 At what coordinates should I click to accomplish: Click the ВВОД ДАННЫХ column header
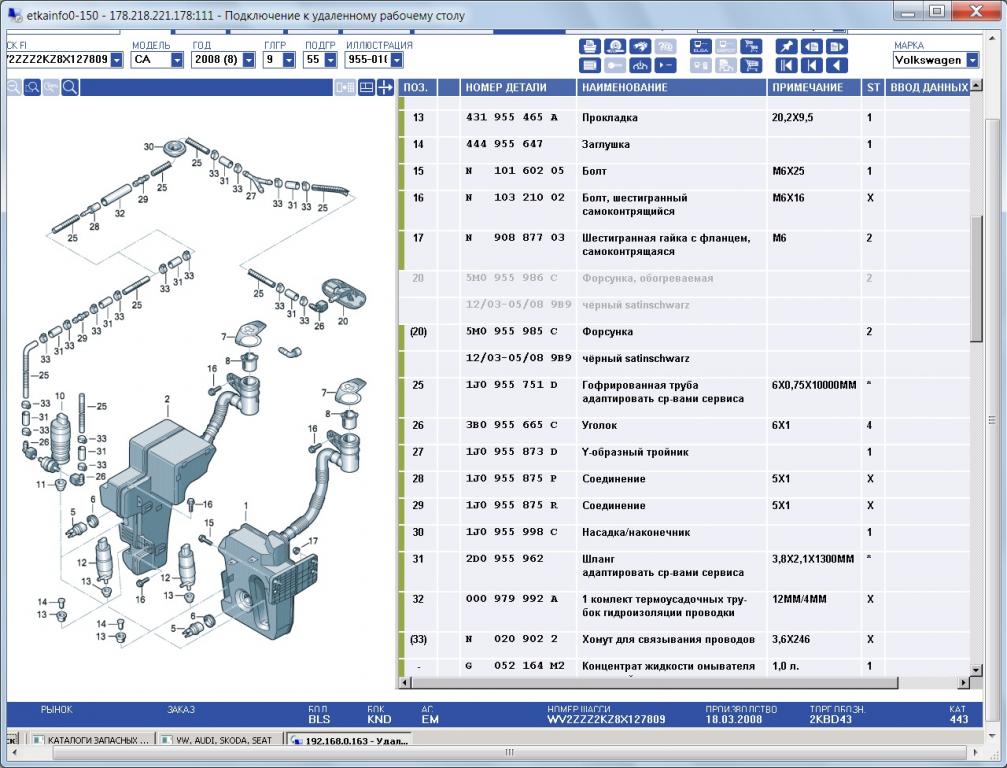pos(927,87)
